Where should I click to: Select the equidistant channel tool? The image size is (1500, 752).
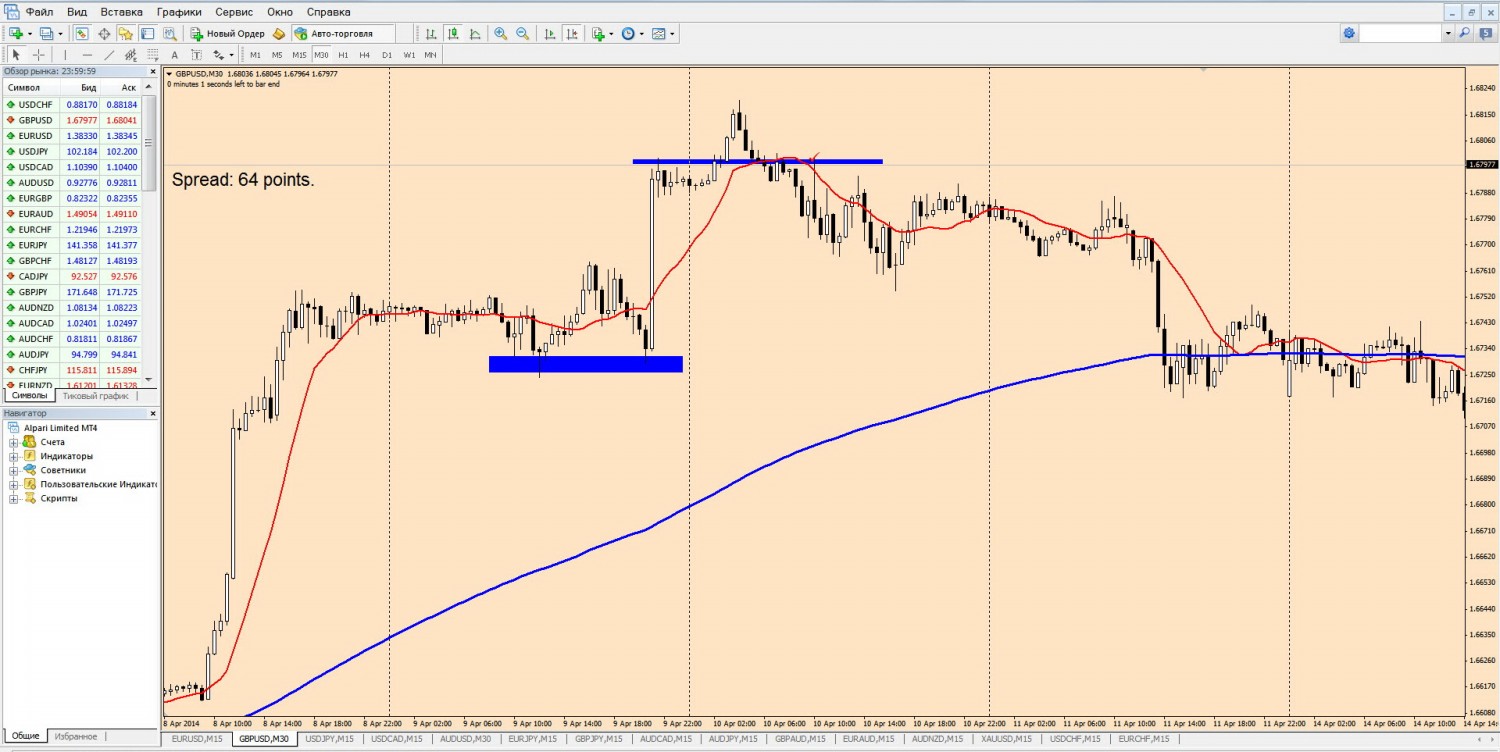pos(131,55)
